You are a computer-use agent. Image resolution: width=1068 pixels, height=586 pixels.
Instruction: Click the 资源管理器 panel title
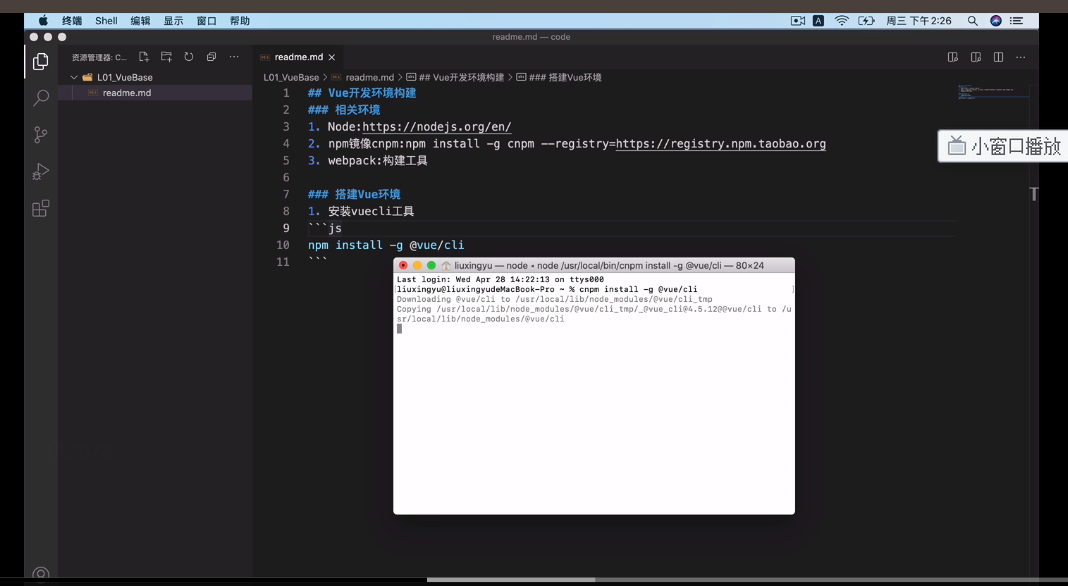pyautogui.click(x=99, y=57)
